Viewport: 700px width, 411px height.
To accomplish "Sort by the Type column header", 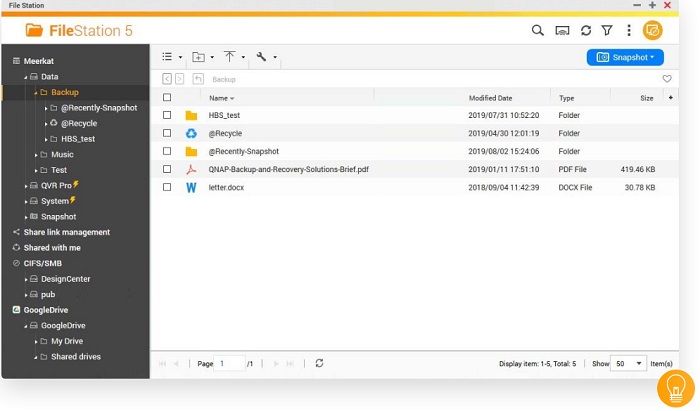I will coord(567,98).
